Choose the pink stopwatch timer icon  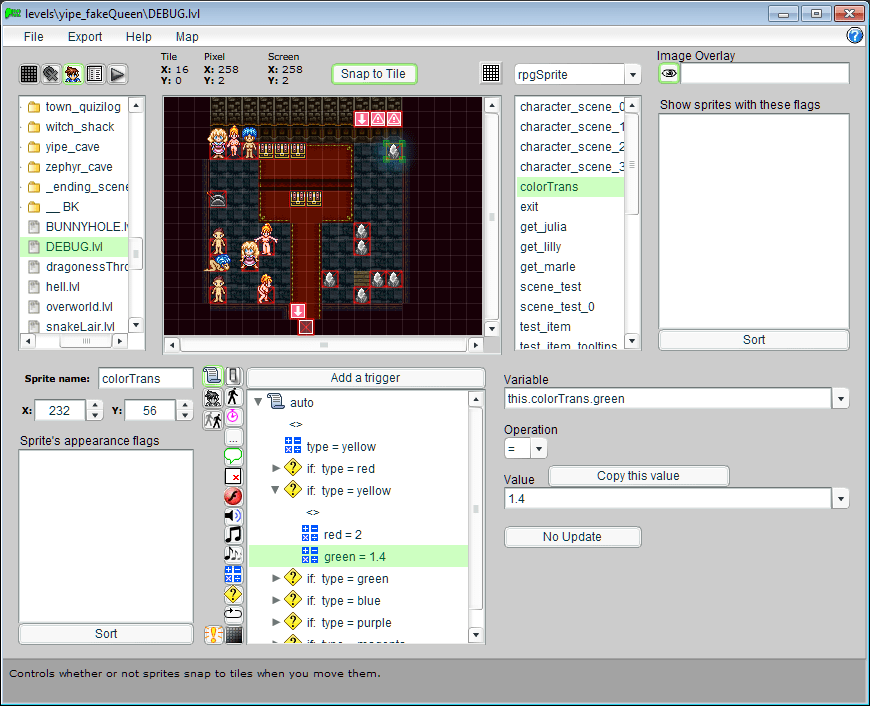pos(233,416)
